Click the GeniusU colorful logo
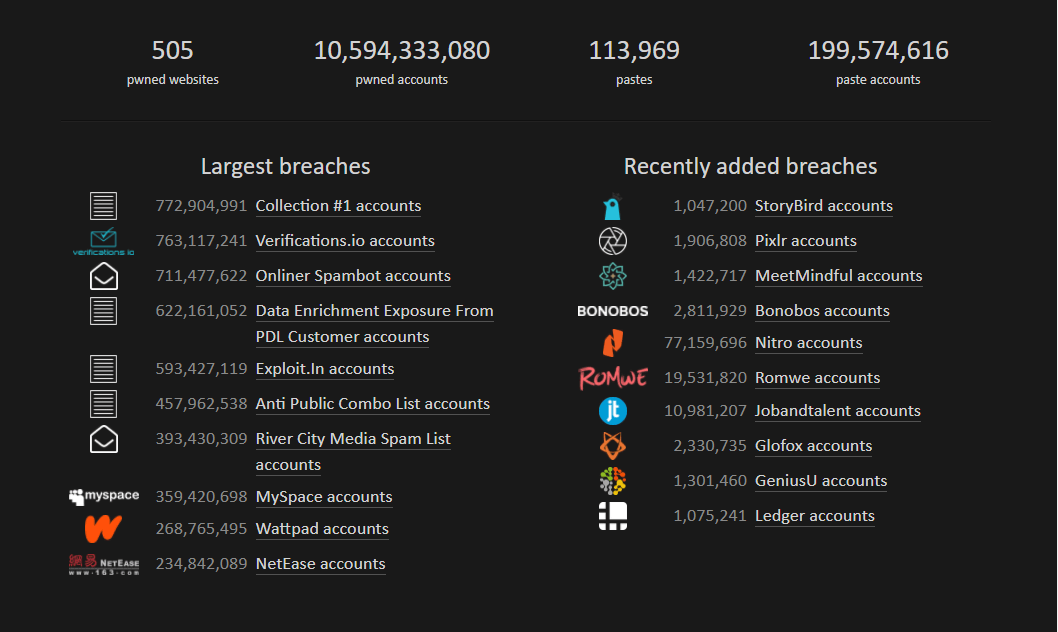The height and width of the screenshot is (632, 1058). click(612, 481)
